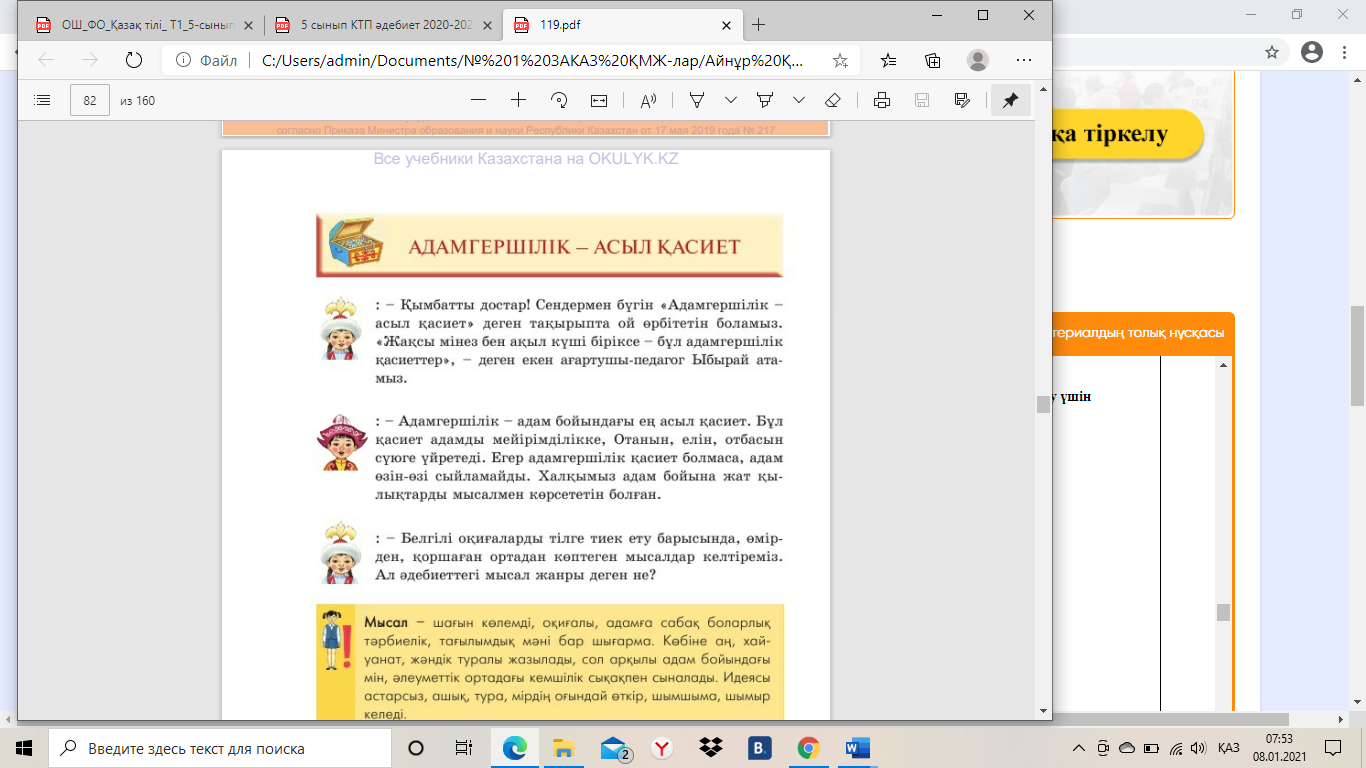The image size is (1366, 768).
Task: Click the page number field showing 82
Action: 90,100
